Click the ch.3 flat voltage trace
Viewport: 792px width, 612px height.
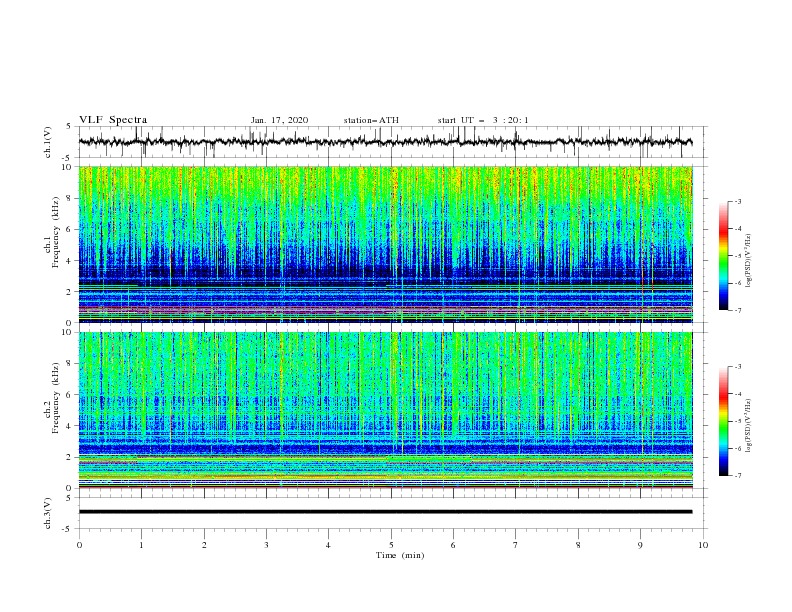[386, 512]
